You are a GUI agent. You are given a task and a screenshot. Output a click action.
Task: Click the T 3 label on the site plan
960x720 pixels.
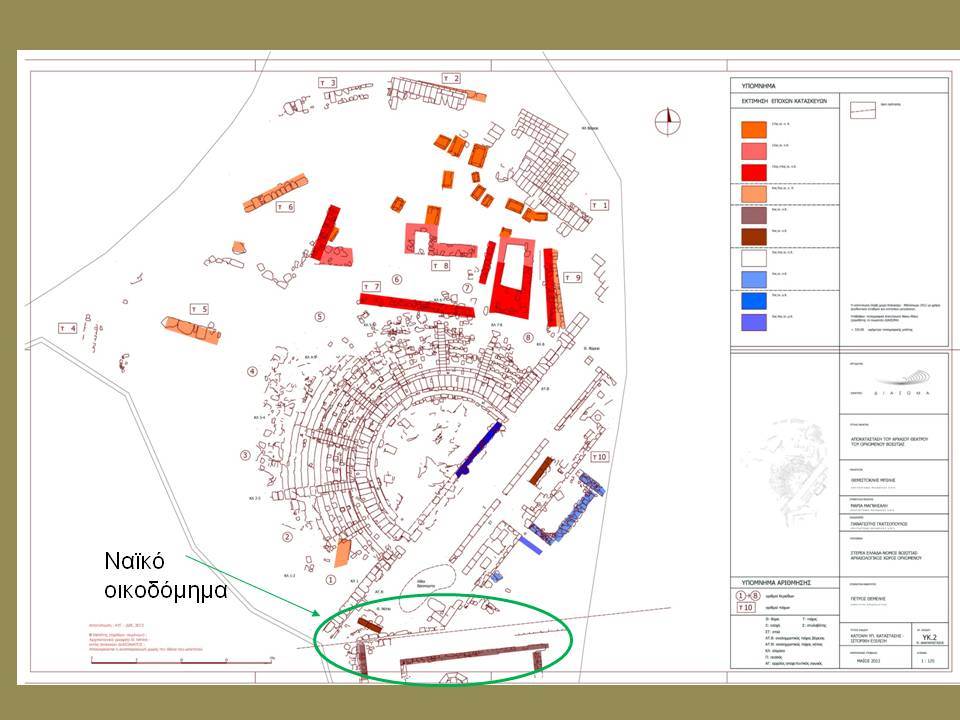(328, 83)
